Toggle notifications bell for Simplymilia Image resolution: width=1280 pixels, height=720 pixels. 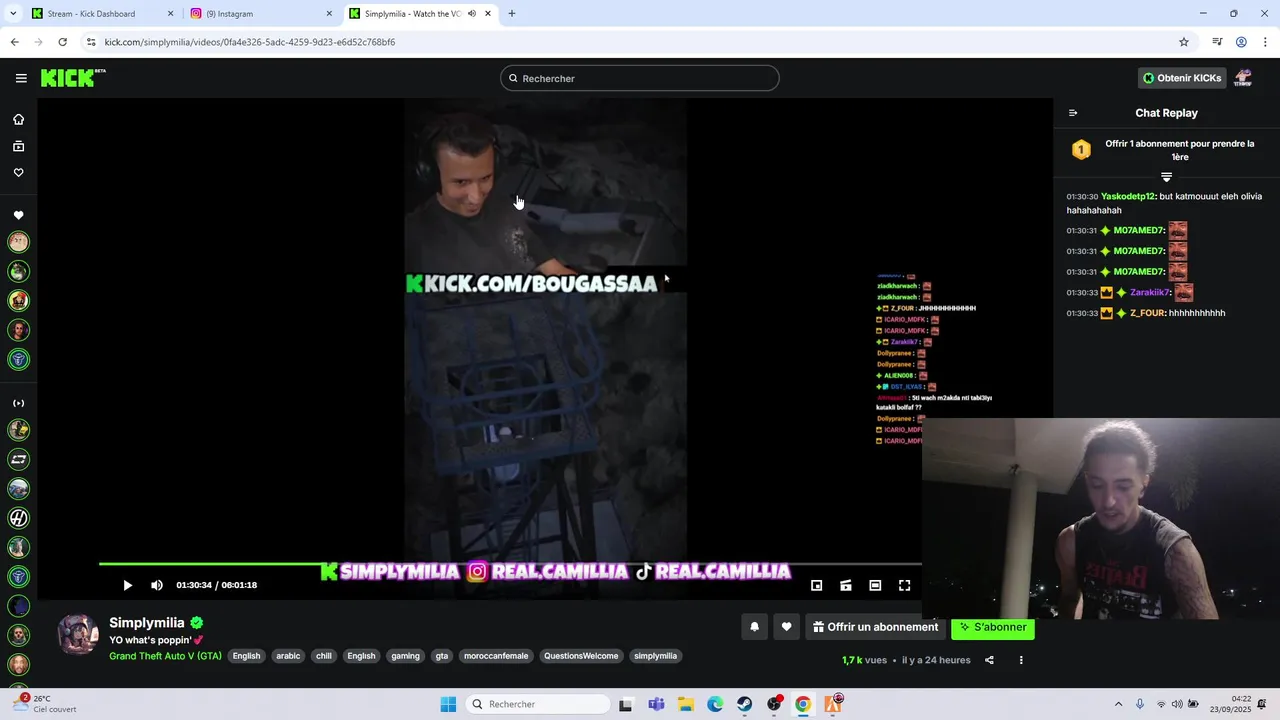point(754,627)
